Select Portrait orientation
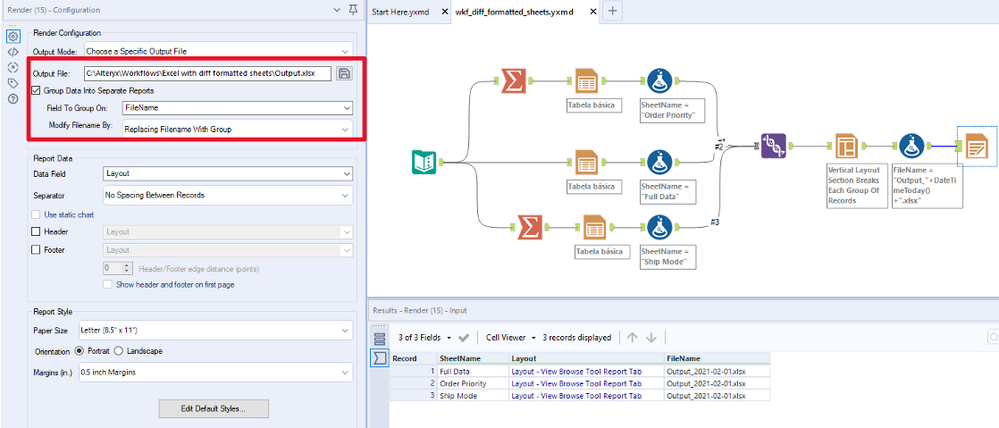The image size is (999, 428). tap(80, 351)
